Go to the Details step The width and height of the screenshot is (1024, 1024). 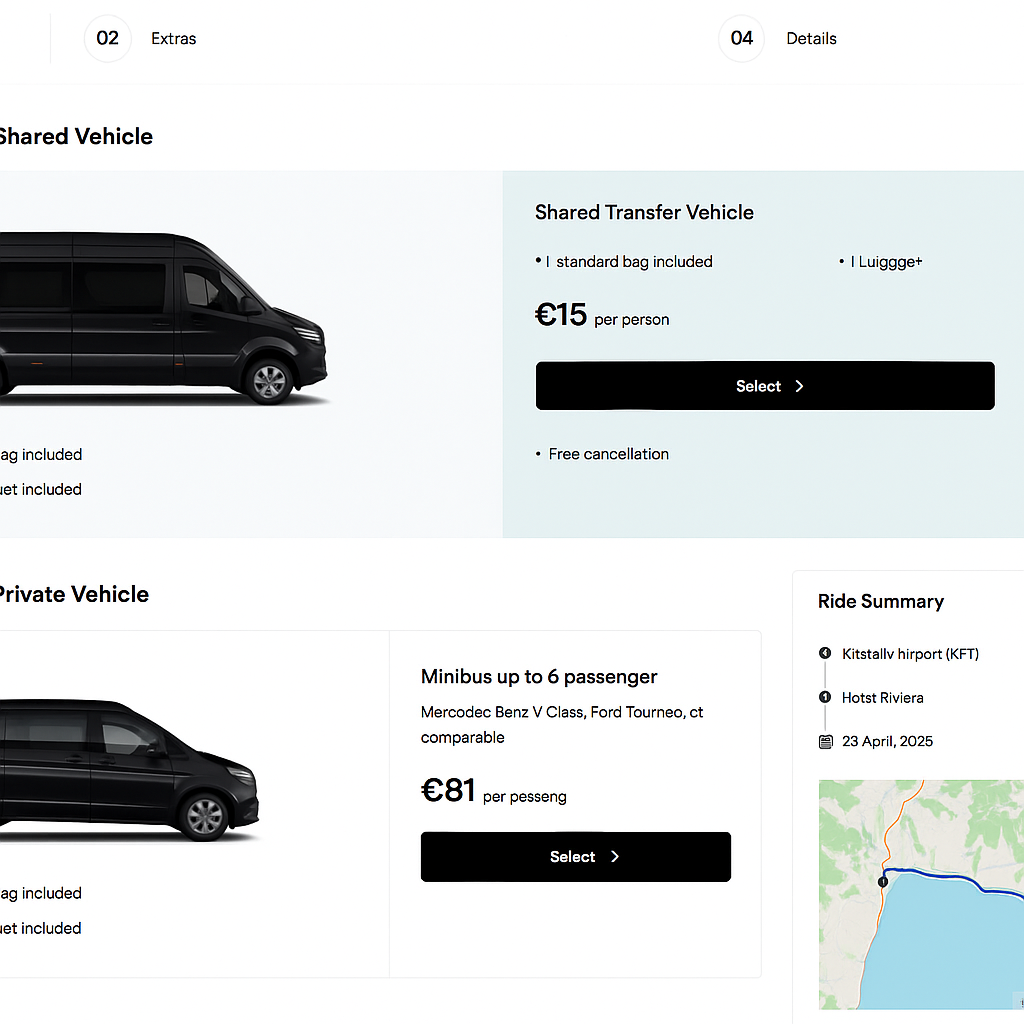pos(811,39)
